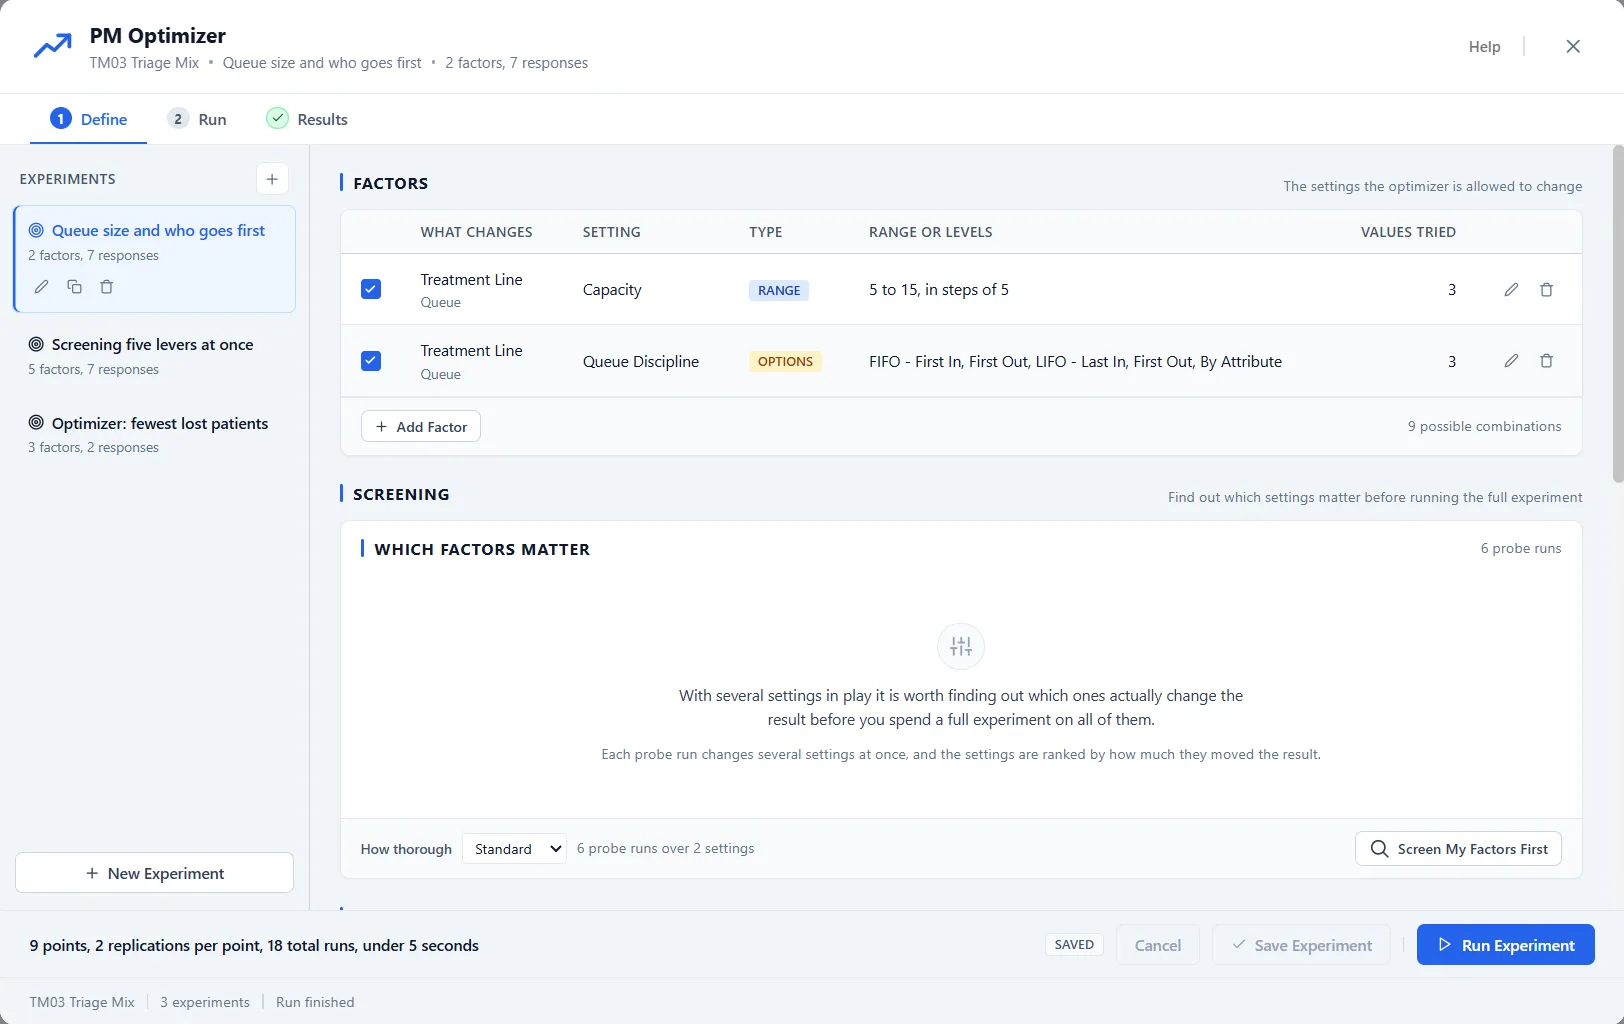Image resolution: width=1624 pixels, height=1024 pixels.
Task: Edit the Capacity factor row
Action: click(1511, 290)
